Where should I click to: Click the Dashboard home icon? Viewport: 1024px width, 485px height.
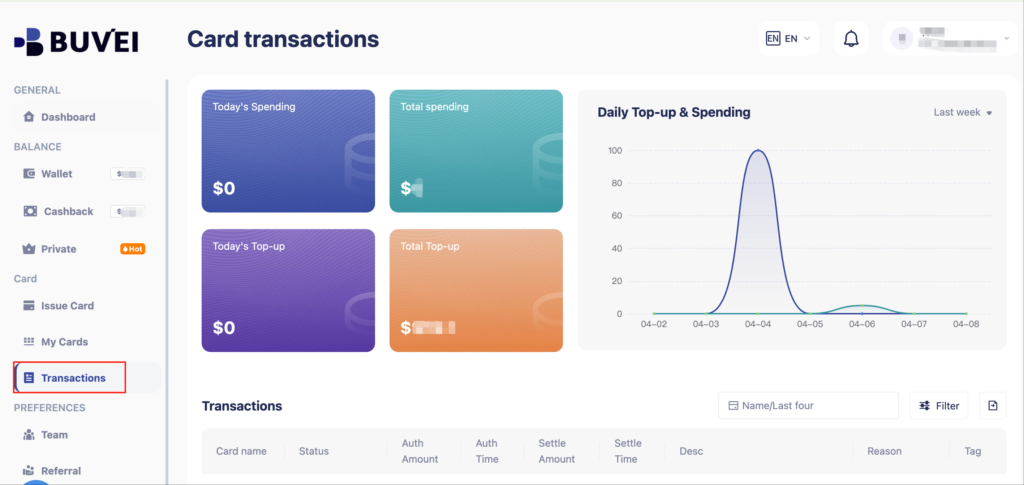pos(29,117)
